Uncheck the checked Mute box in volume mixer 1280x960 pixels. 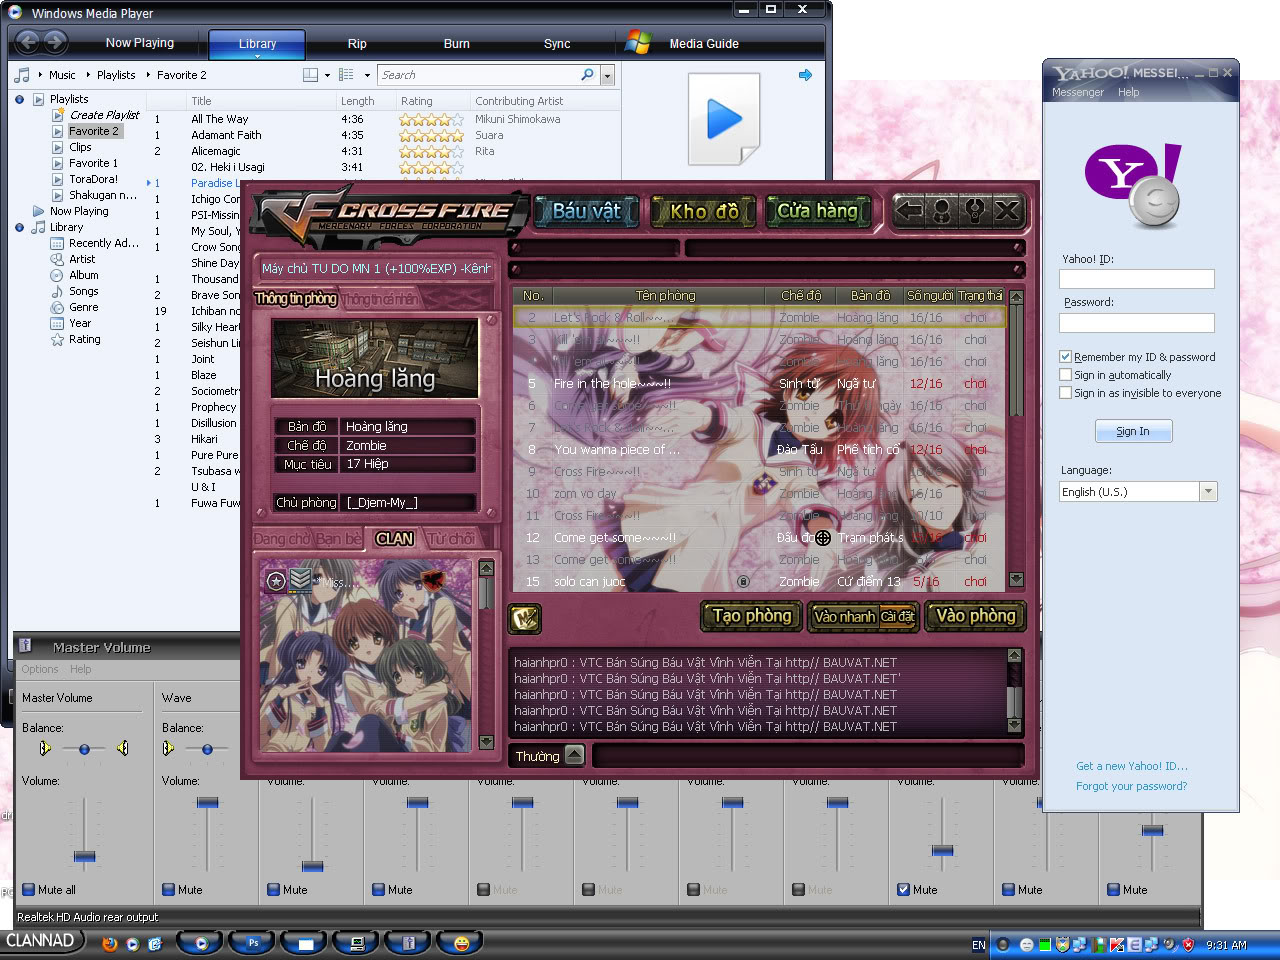903,889
